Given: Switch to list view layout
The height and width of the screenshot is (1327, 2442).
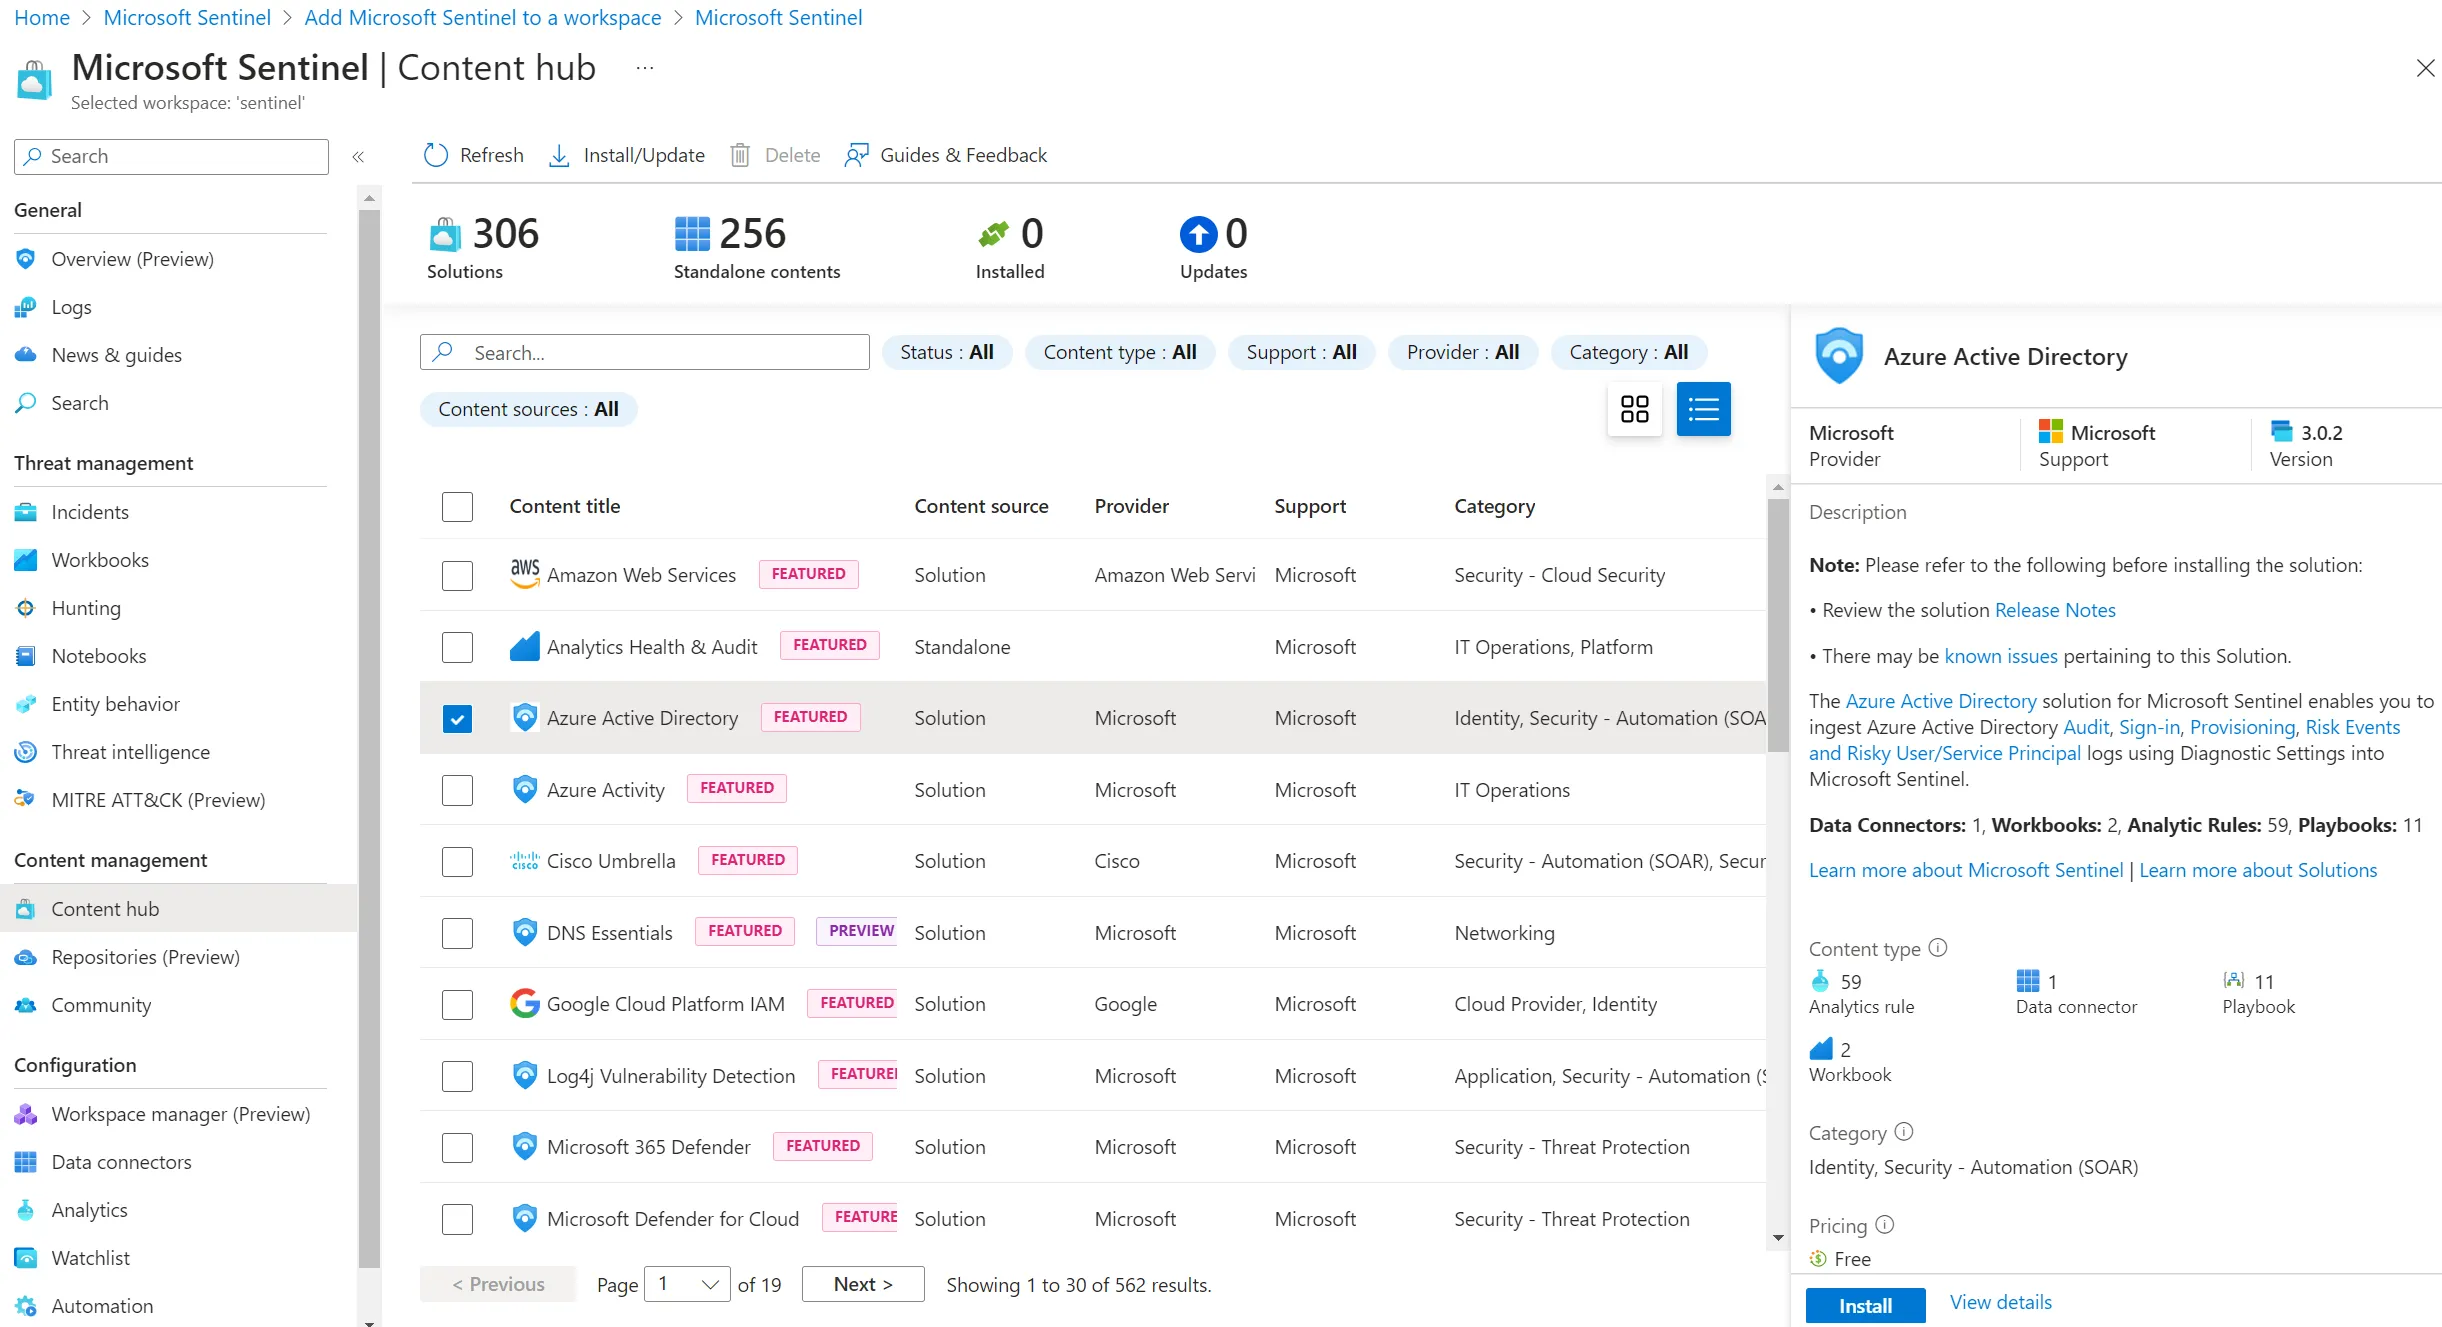Looking at the screenshot, I should [1703, 409].
